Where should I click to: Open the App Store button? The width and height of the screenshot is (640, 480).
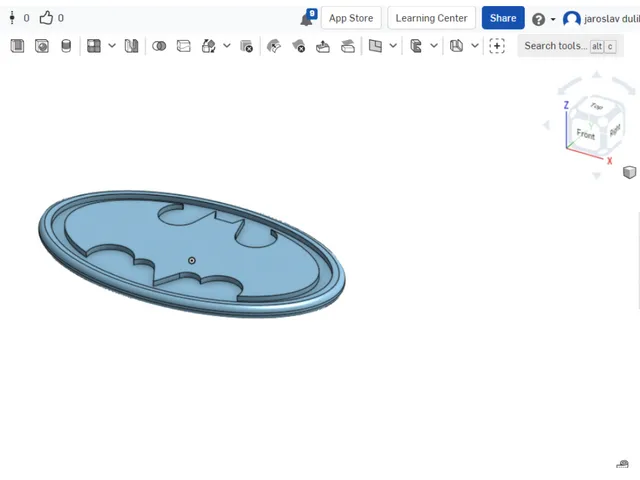pyautogui.click(x=351, y=18)
